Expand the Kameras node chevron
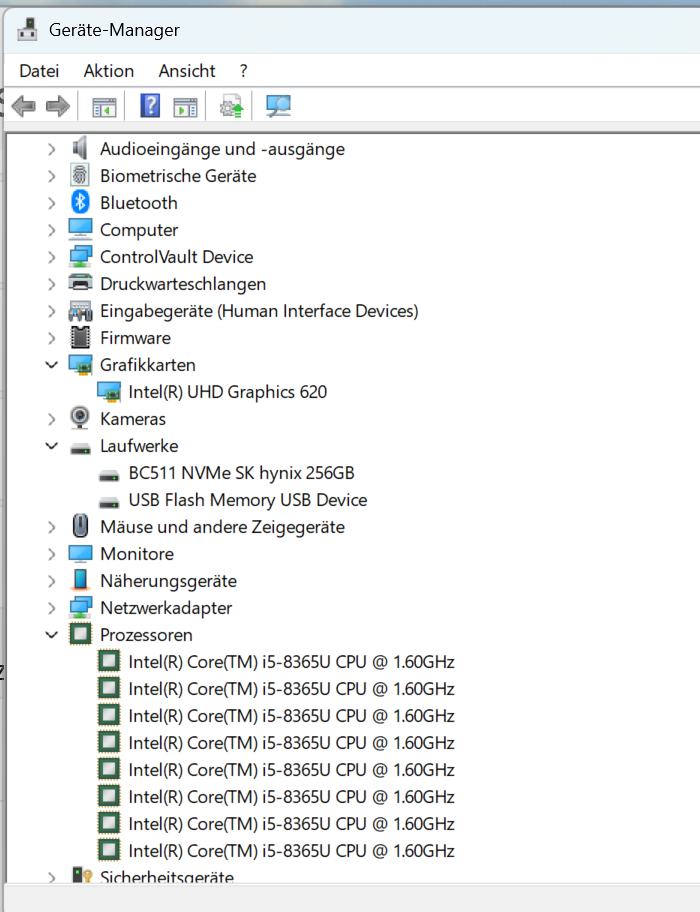Image resolution: width=700 pixels, height=912 pixels. click(x=52, y=419)
